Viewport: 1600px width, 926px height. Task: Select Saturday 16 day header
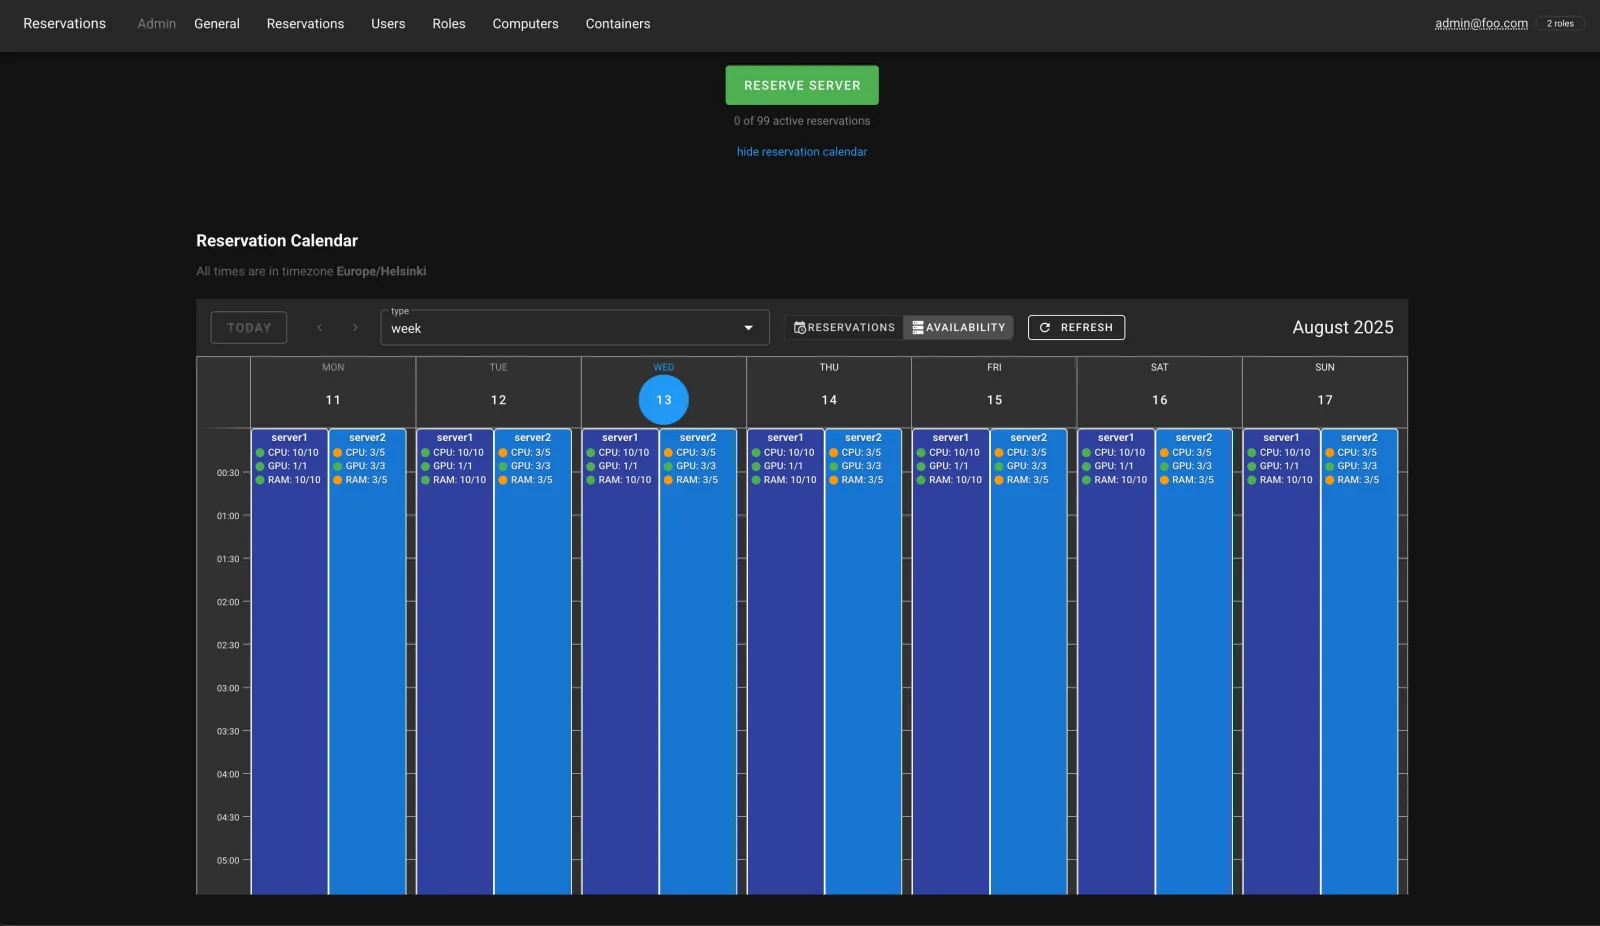point(1160,400)
